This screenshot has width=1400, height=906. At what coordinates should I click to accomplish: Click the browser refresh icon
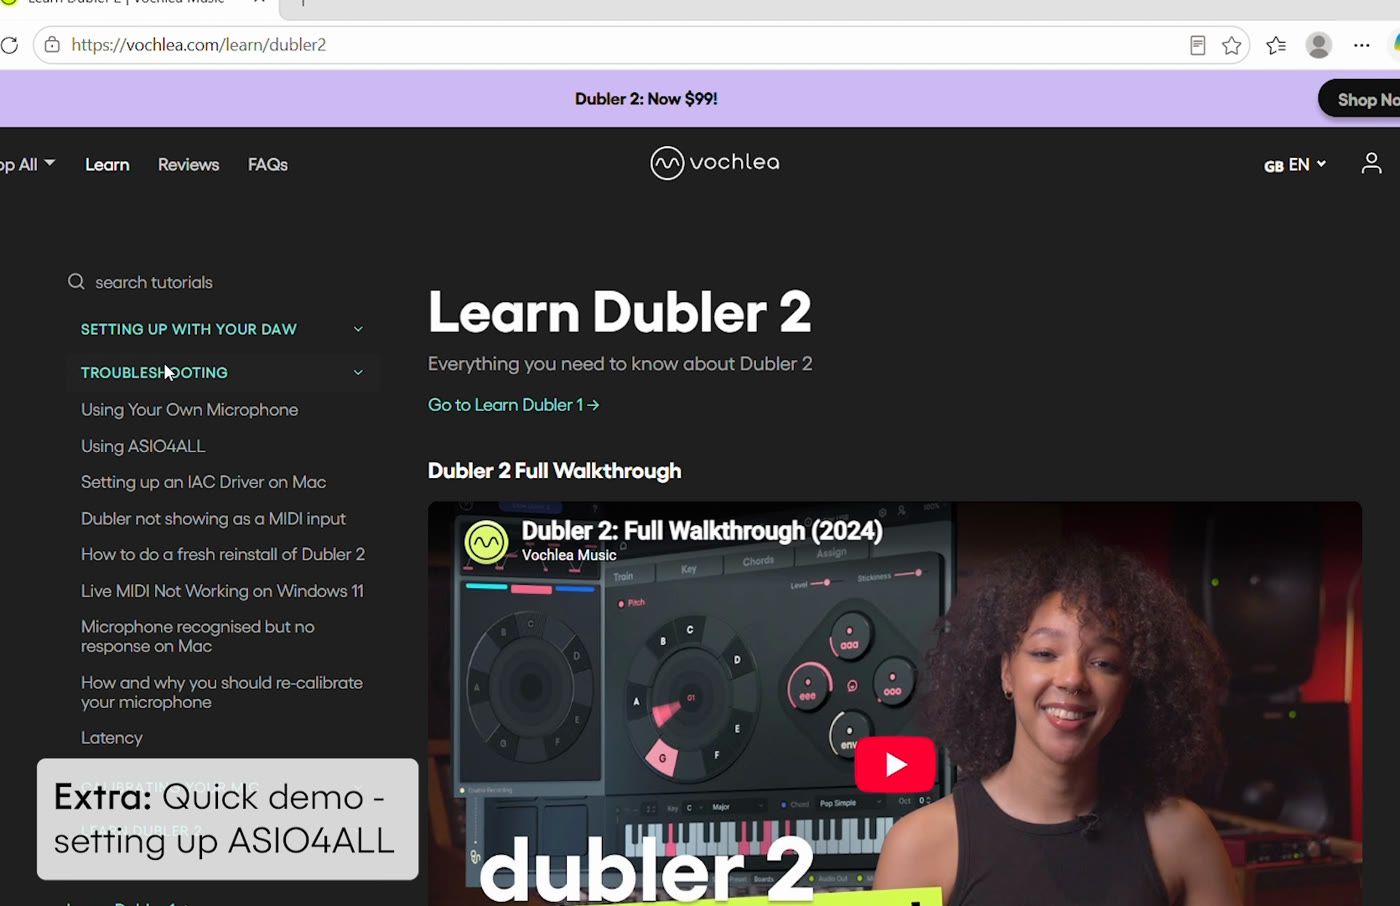point(9,45)
